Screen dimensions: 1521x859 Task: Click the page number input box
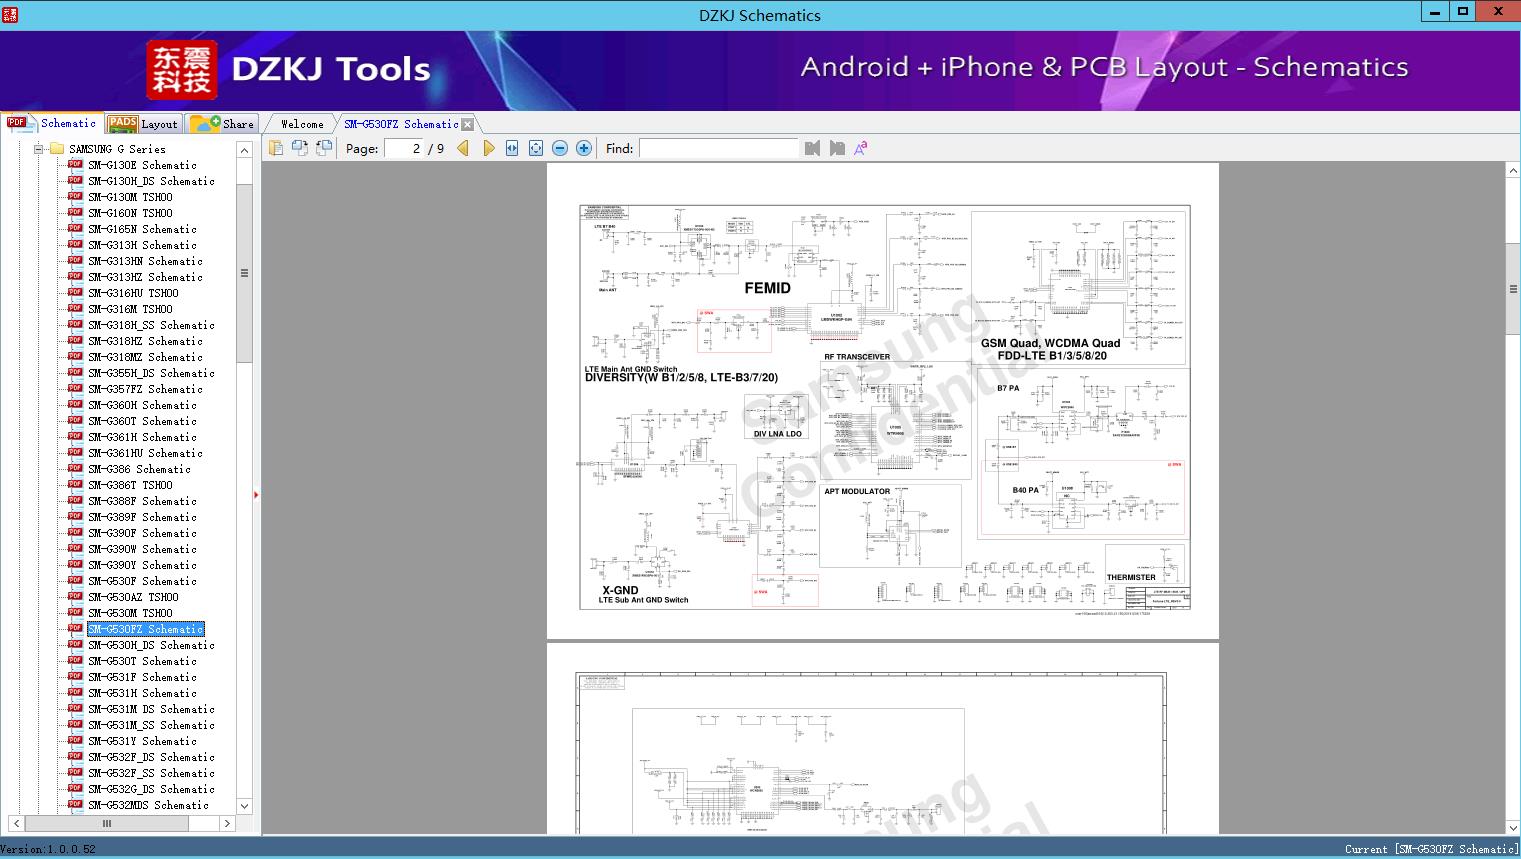tap(415, 148)
